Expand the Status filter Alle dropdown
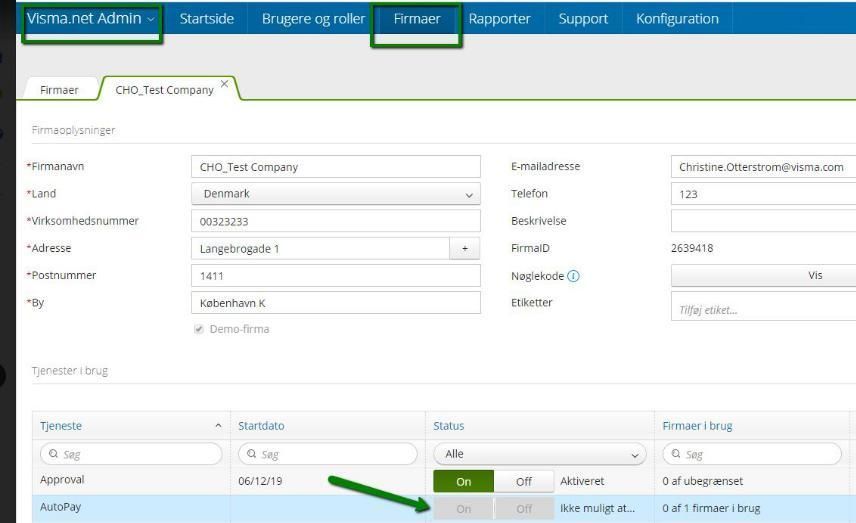The width and height of the screenshot is (856, 523). pyautogui.click(x=540, y=454)
